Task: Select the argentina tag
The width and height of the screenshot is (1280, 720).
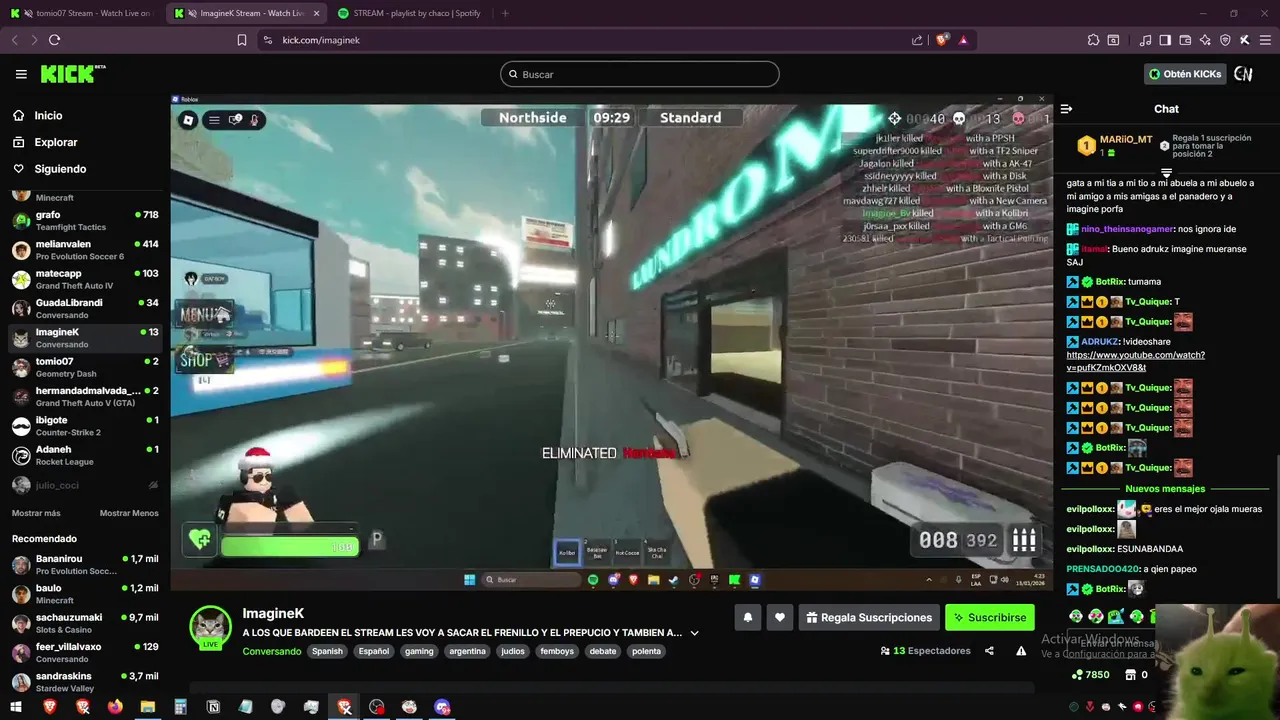Action: click(x=467, y=651)
